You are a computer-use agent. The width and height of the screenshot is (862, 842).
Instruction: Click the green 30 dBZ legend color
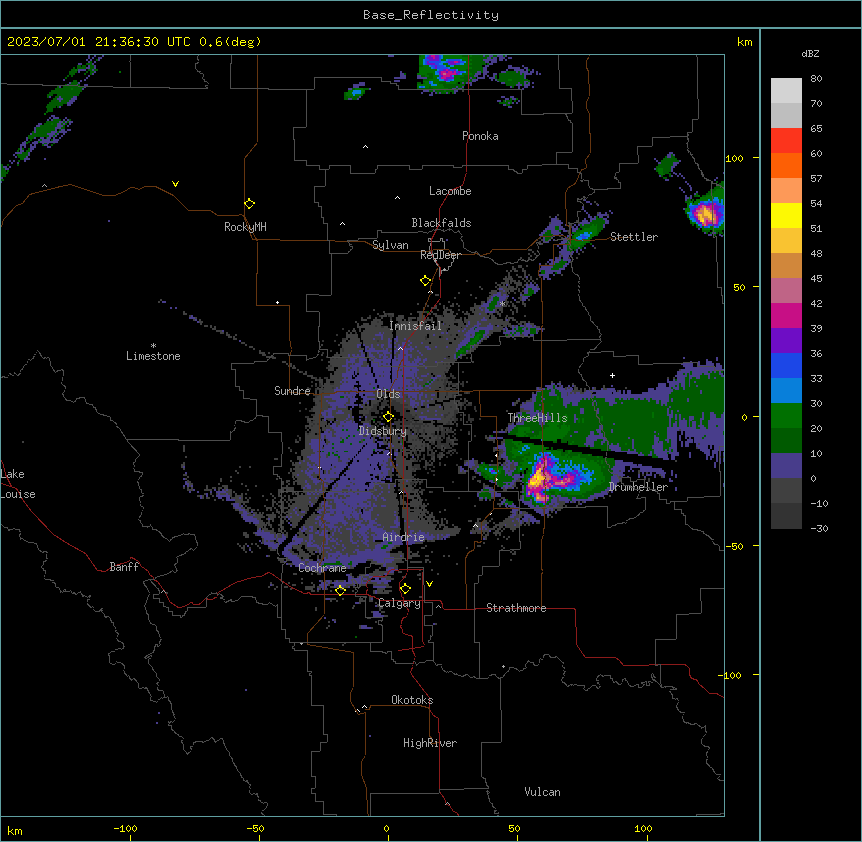(786, 416)
